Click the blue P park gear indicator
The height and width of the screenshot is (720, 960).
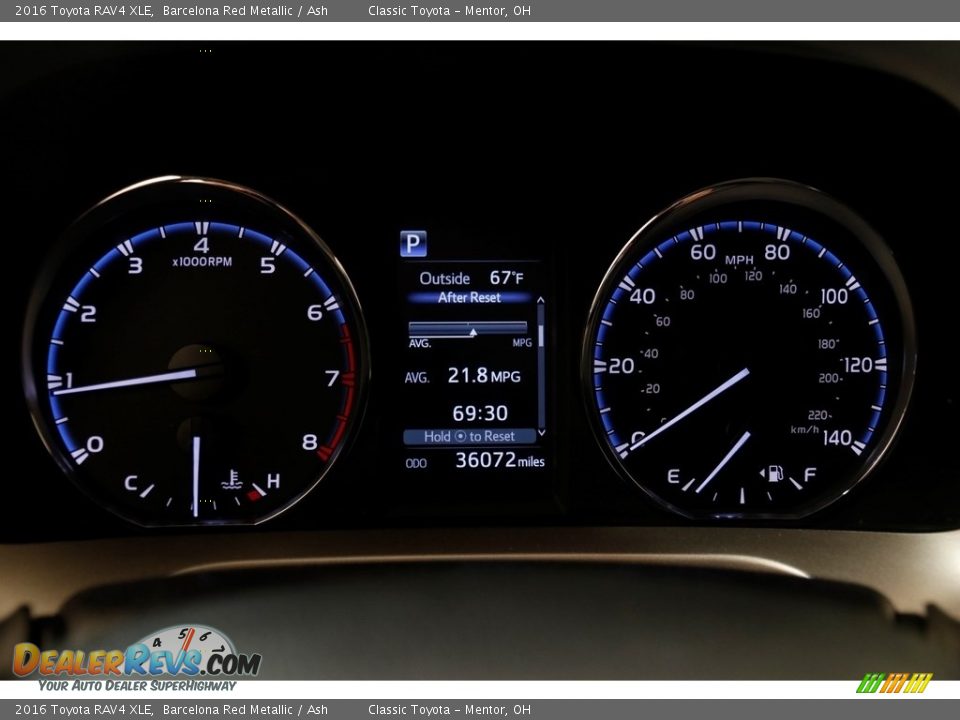pyautogui.click(x=413, y=244)
